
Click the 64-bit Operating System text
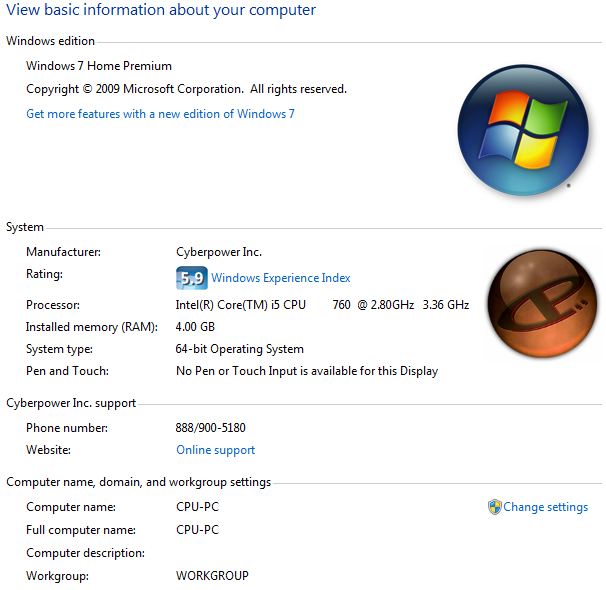240,349
